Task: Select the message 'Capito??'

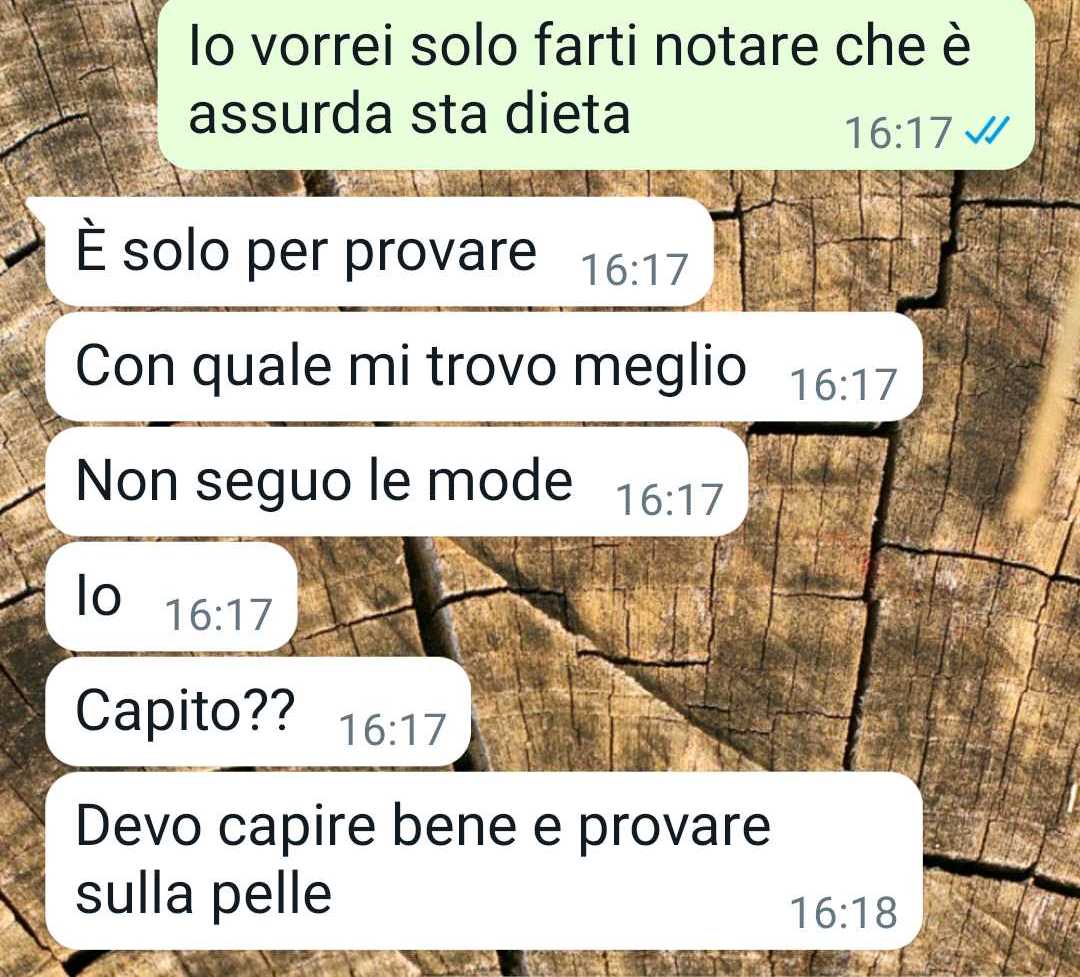Action: pyautogui.click(x=258, y=712)
